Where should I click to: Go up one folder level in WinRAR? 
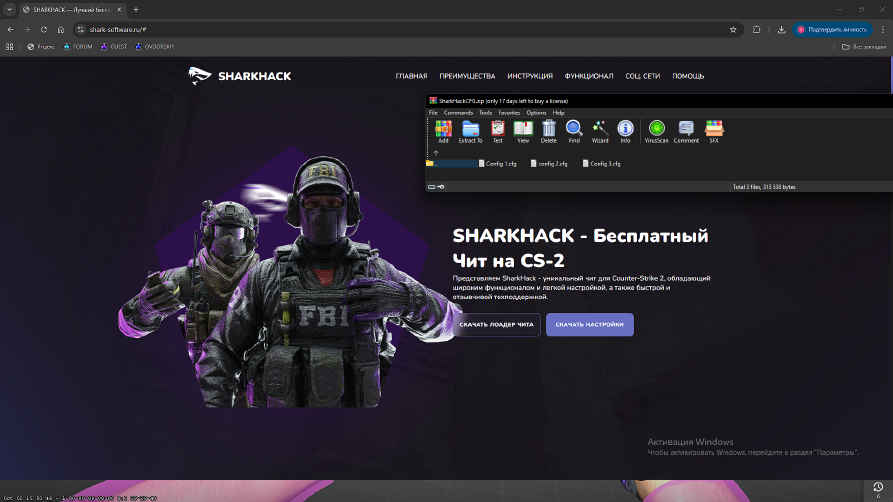[x=435, y=153]
